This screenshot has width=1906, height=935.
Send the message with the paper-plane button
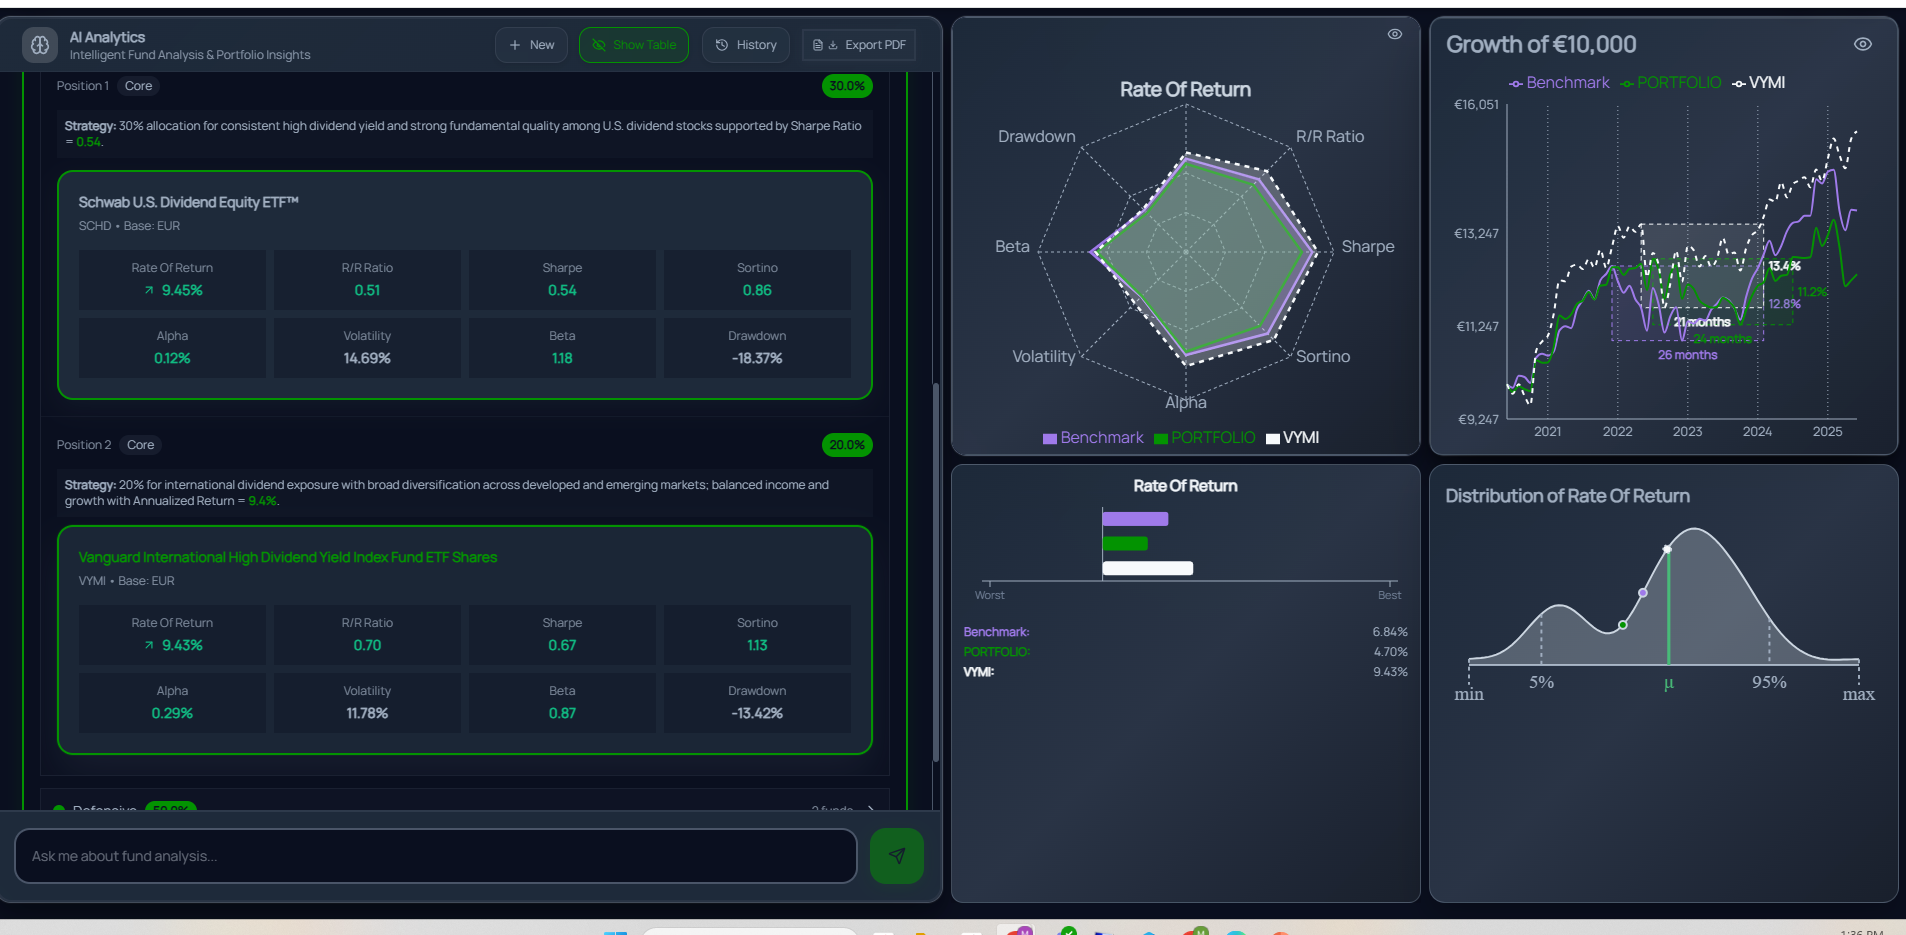[896, 856]
